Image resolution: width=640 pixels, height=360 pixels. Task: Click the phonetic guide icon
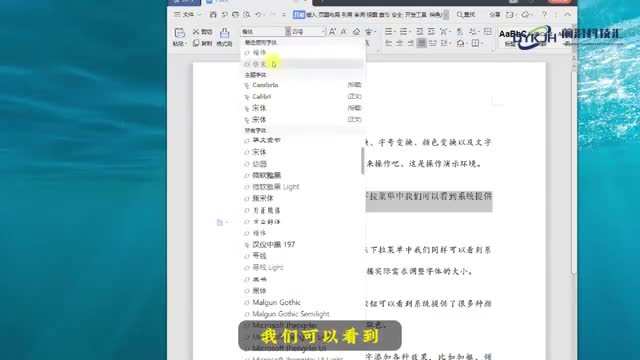coord(369,31)
